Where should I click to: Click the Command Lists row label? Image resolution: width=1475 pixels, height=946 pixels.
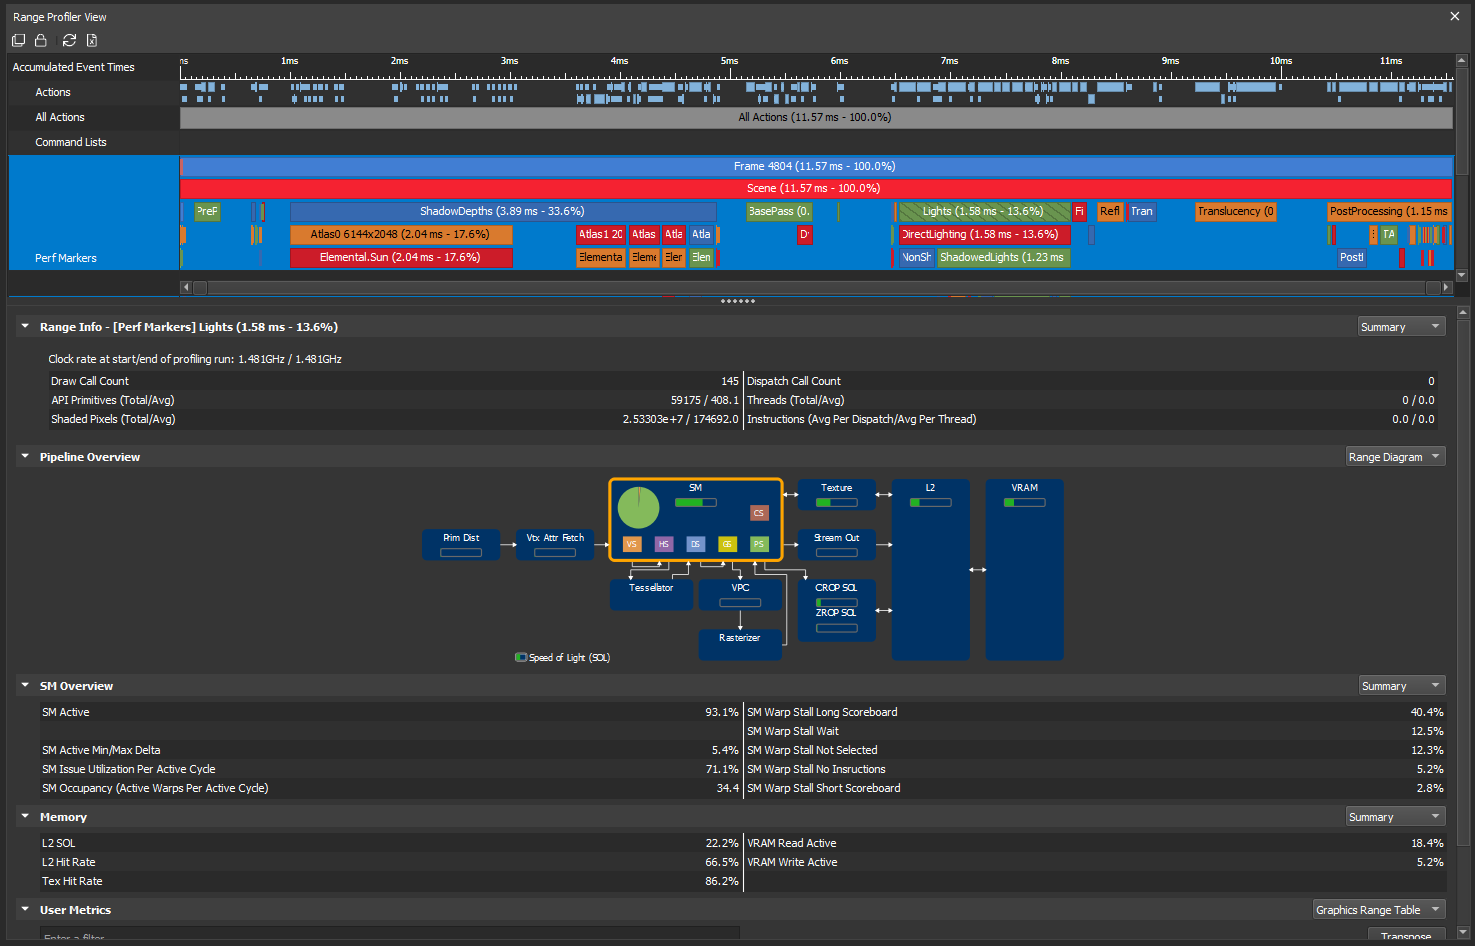click(71, 142)
